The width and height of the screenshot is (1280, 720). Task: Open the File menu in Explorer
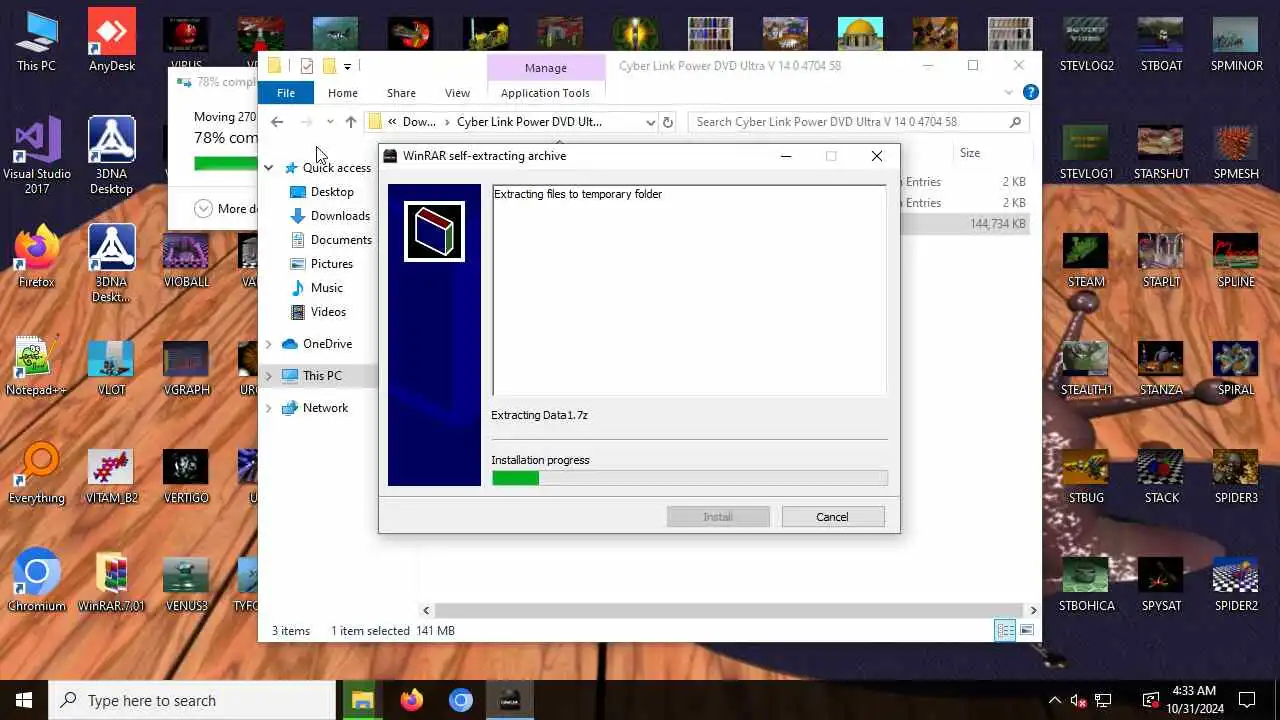coord(286,93)
